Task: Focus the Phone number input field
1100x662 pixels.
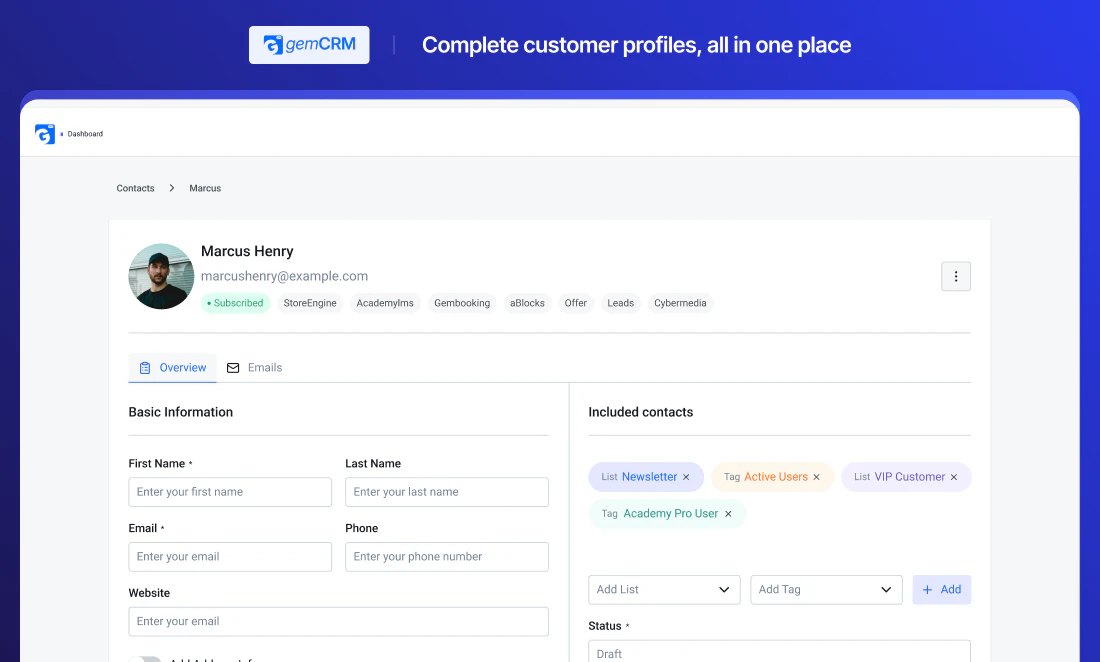Action: [x=447, y=557]
